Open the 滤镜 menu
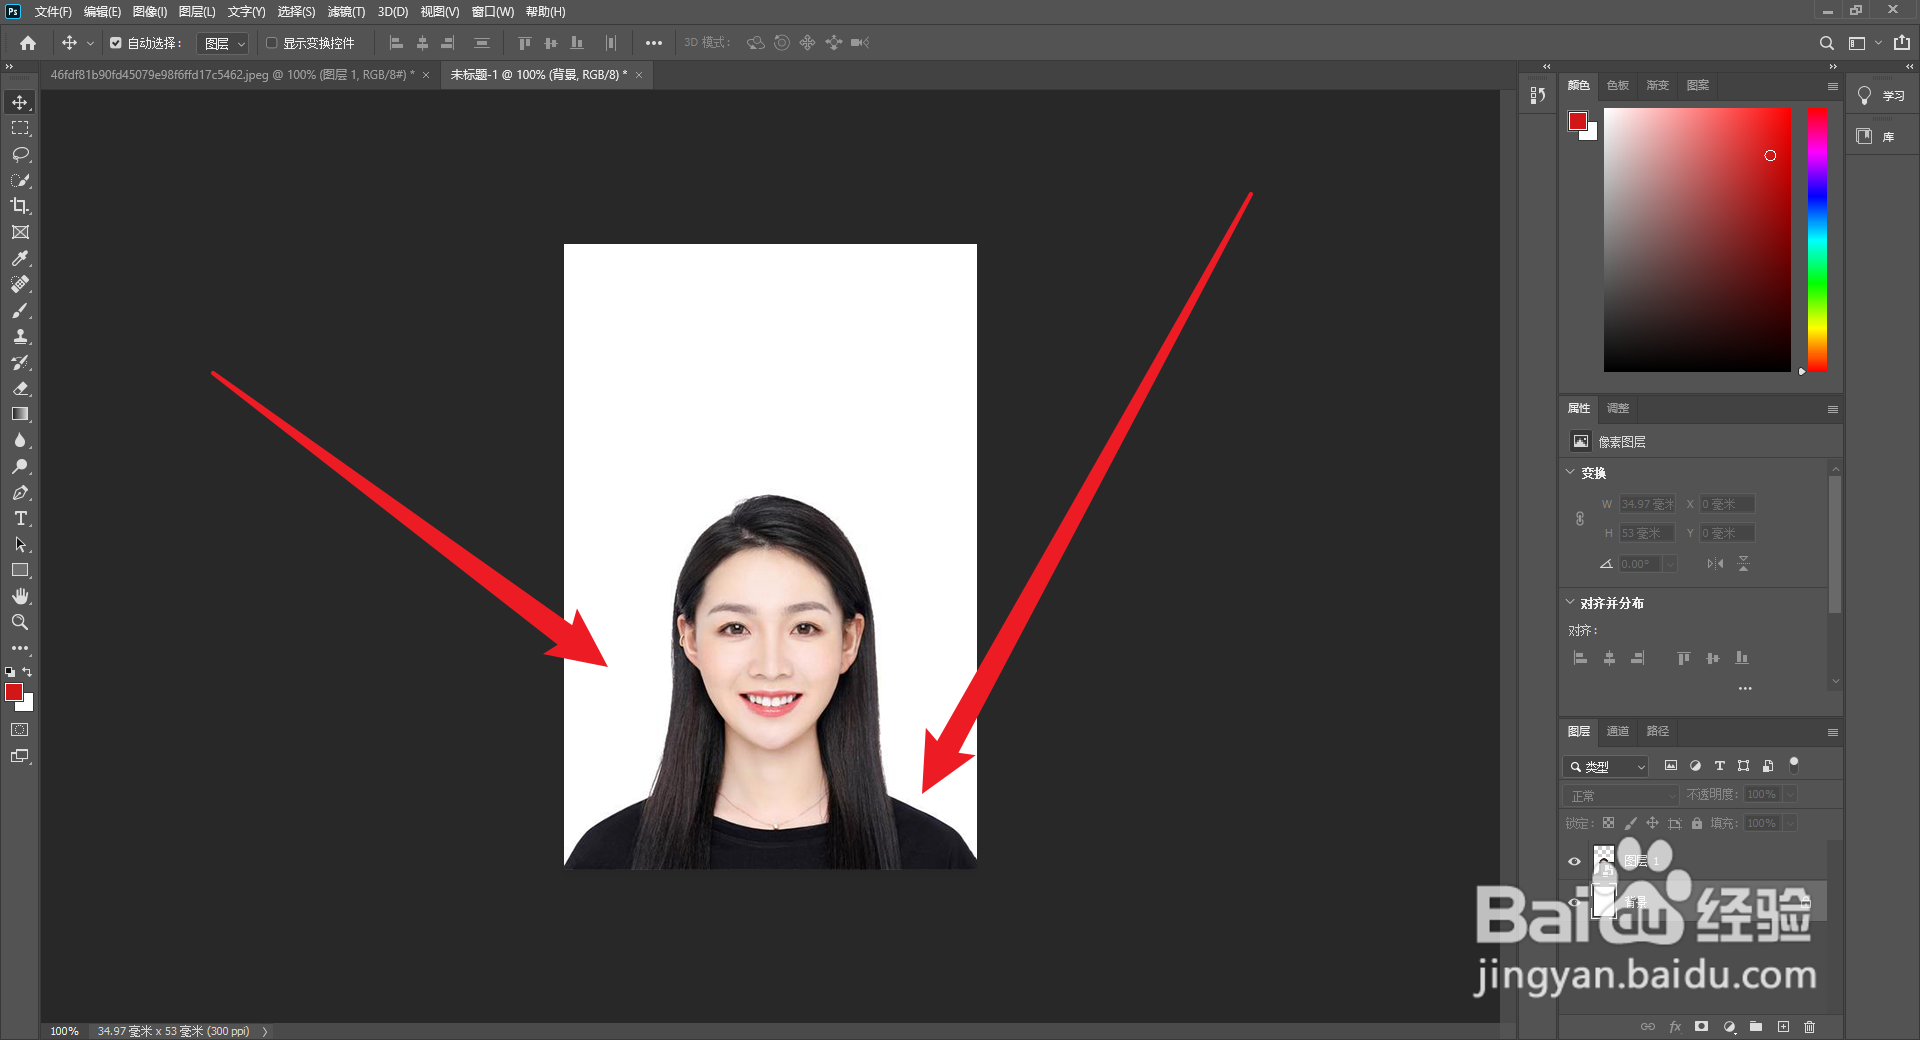 [345, 12]
